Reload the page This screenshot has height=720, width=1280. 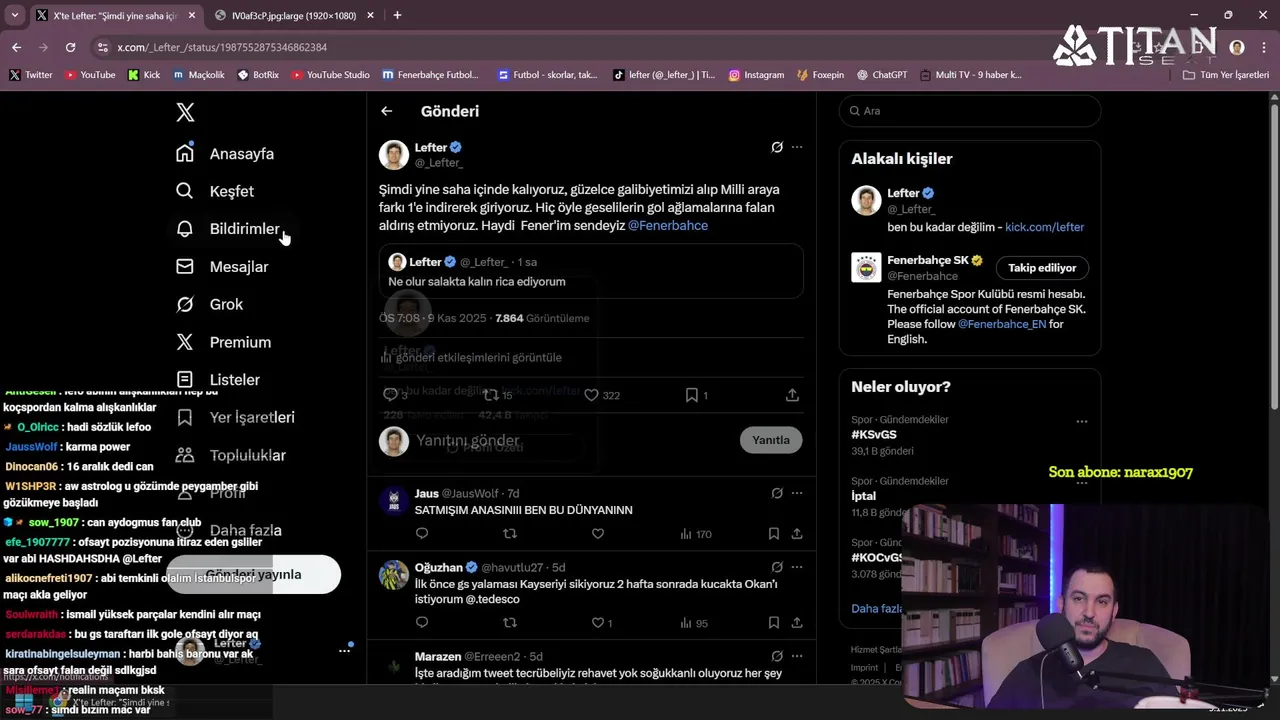pyautogui.click(x=70, y=47)
